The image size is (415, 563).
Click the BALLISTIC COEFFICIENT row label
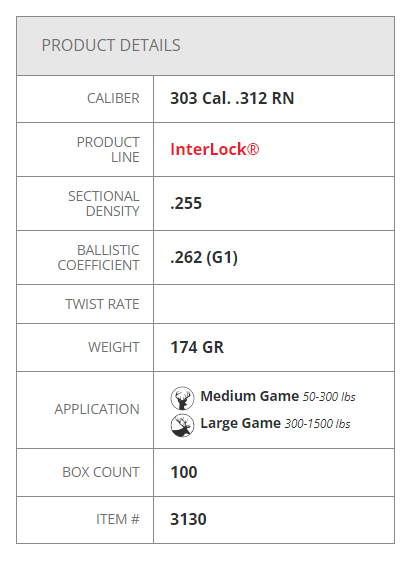[98, 258]
